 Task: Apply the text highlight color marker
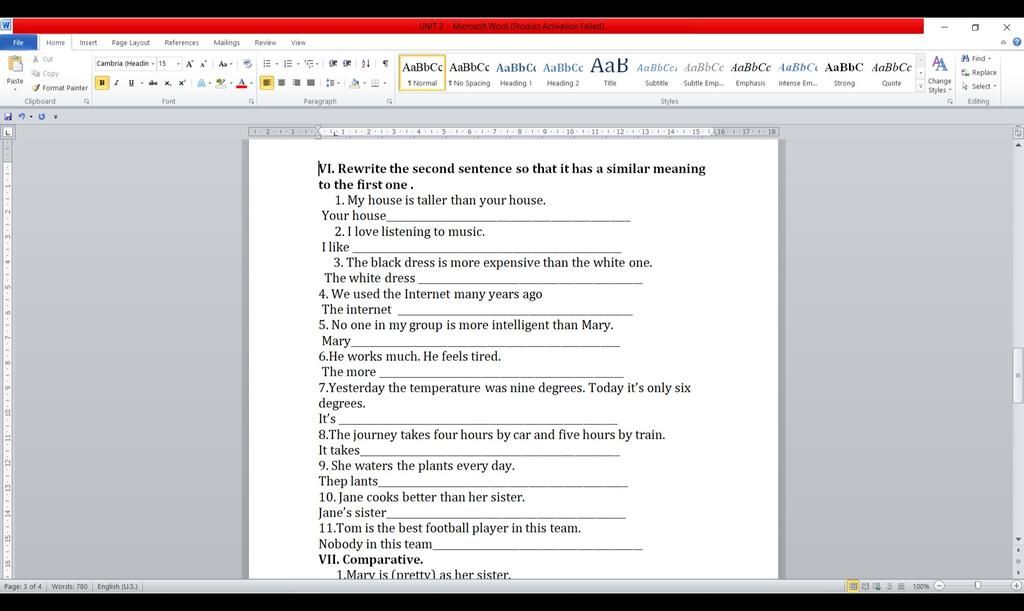(221, 83)
